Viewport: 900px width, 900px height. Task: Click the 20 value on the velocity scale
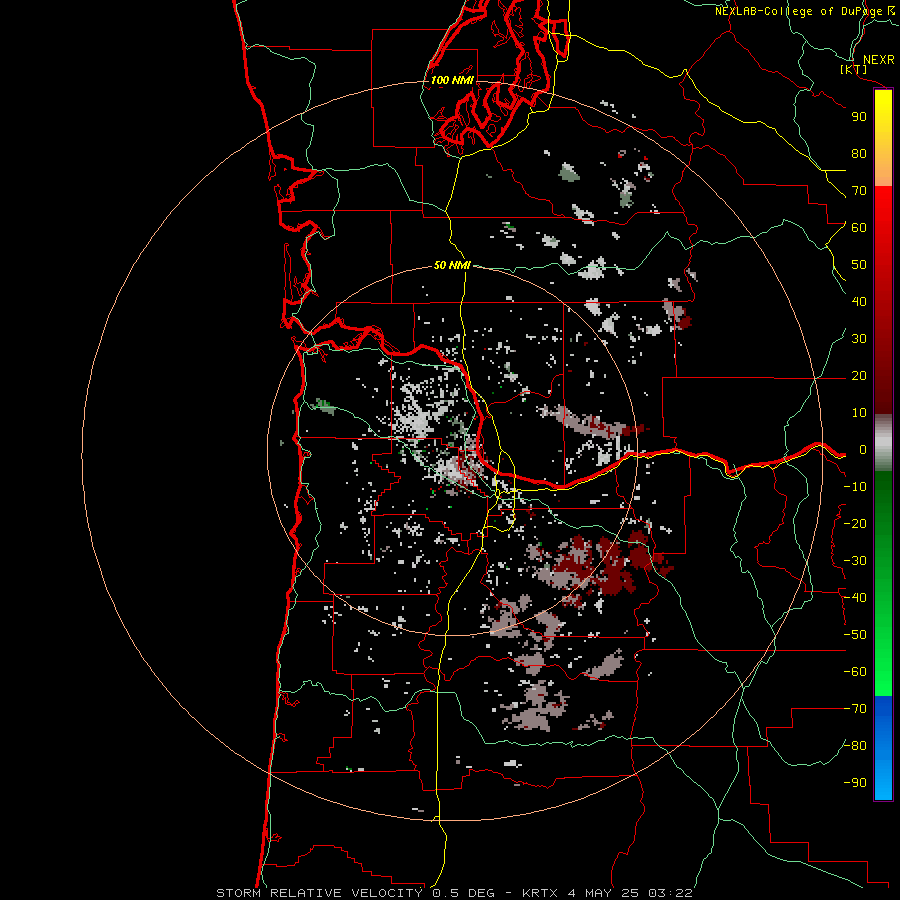click(859, 376)
